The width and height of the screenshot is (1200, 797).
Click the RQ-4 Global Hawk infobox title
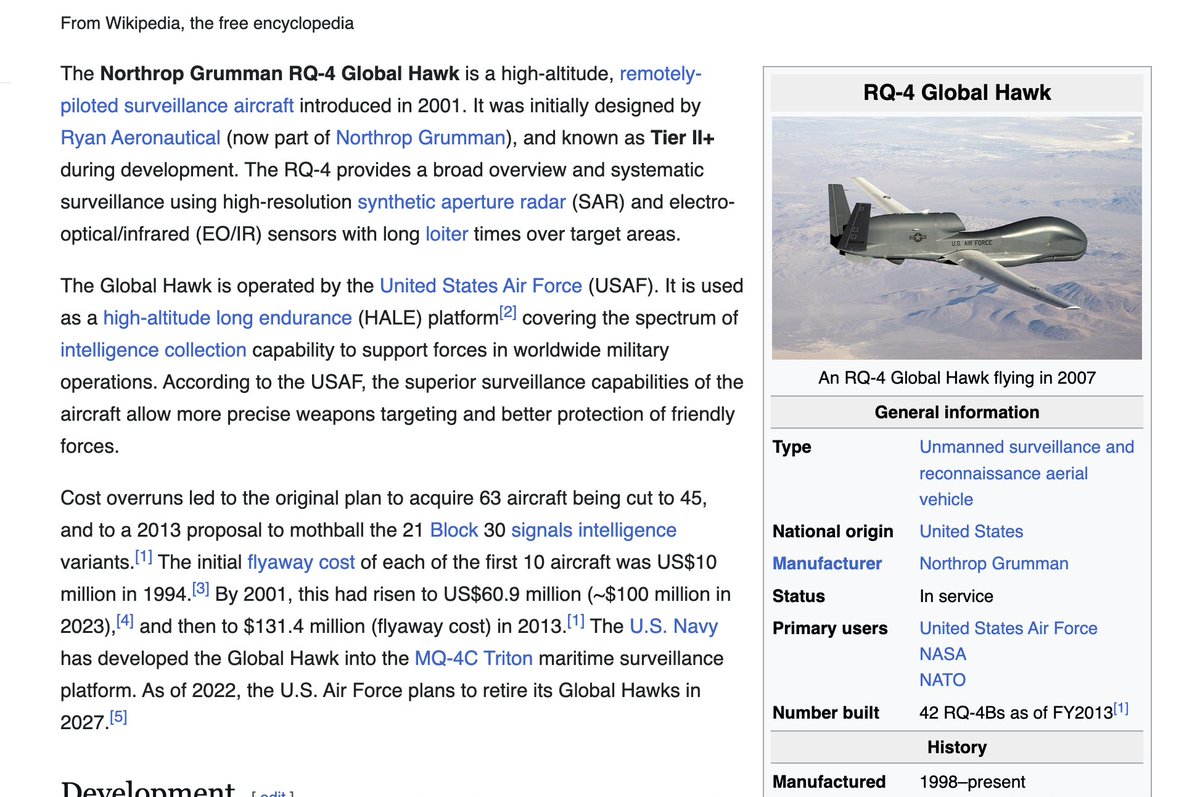(957, 93)
